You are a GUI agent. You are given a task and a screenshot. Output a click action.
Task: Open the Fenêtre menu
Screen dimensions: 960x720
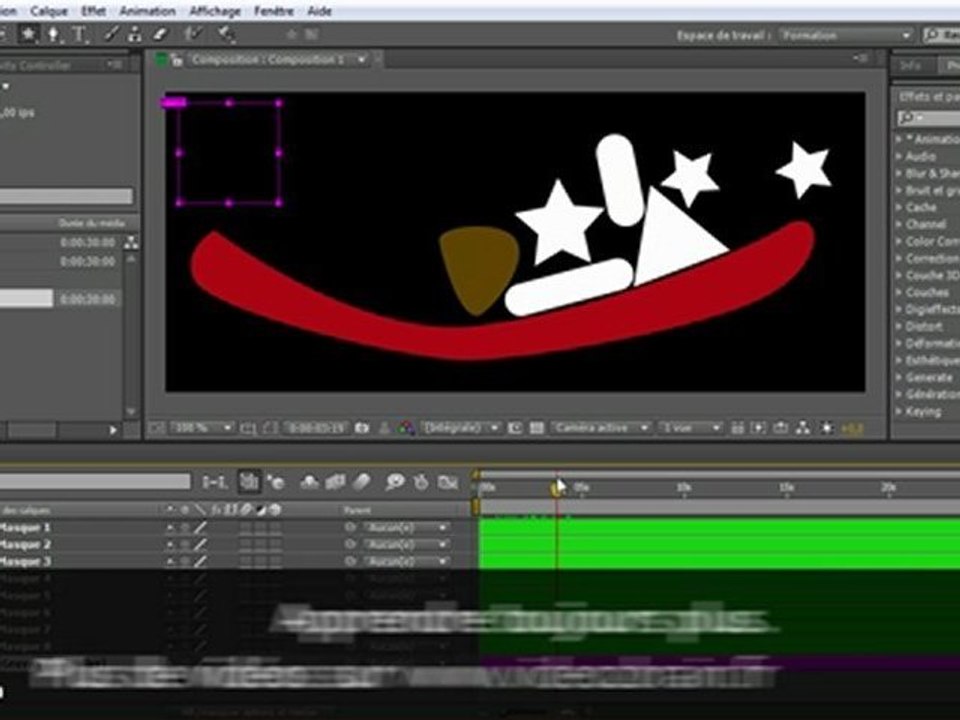click(274, 11)
